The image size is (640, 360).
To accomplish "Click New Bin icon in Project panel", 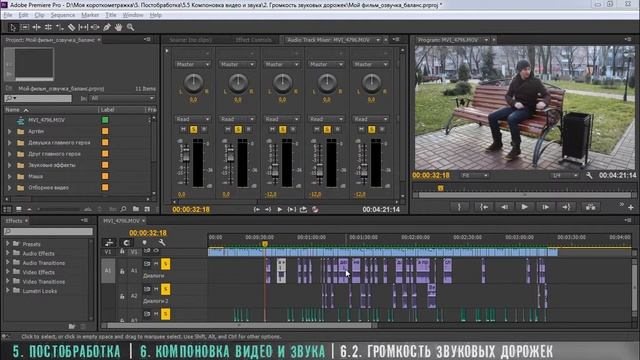I will (136, 209).
